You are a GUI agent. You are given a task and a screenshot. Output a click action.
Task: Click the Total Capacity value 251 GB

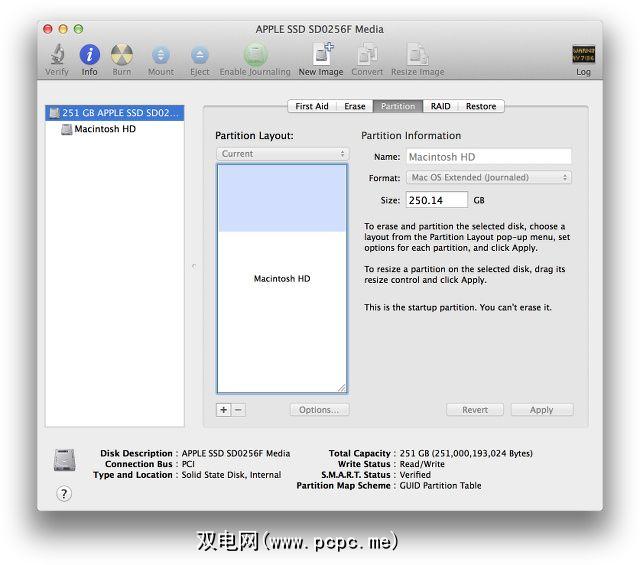tap(466, 453)
